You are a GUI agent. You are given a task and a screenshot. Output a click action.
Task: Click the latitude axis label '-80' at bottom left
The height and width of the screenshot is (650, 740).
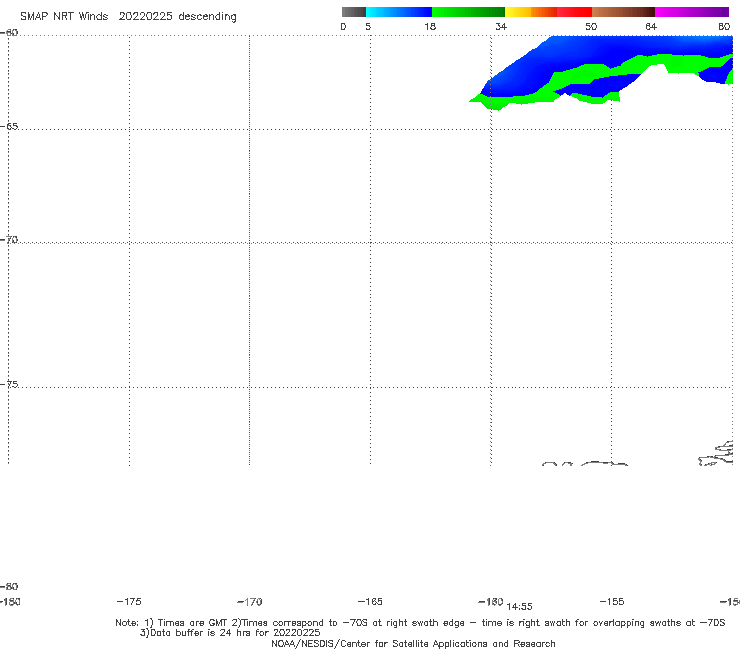(9, 586)
